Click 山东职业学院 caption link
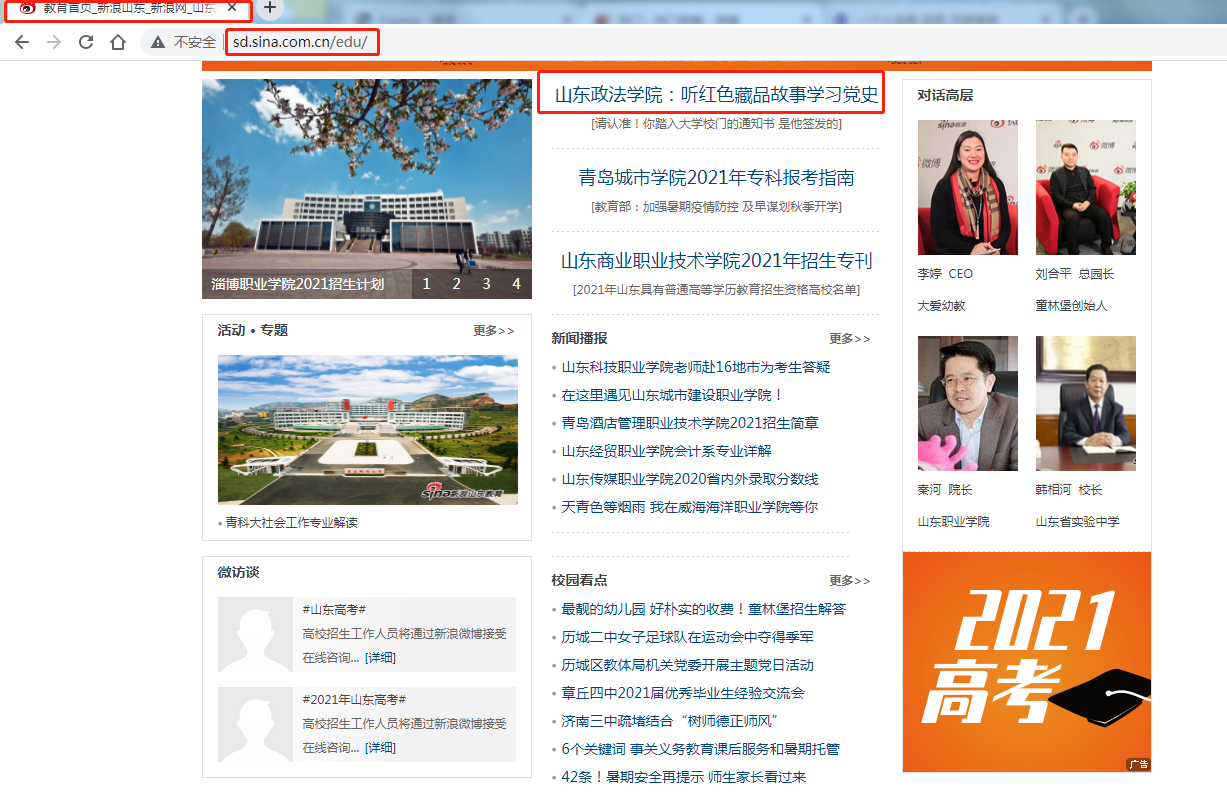1227x799 pixels. click(954, 522)
